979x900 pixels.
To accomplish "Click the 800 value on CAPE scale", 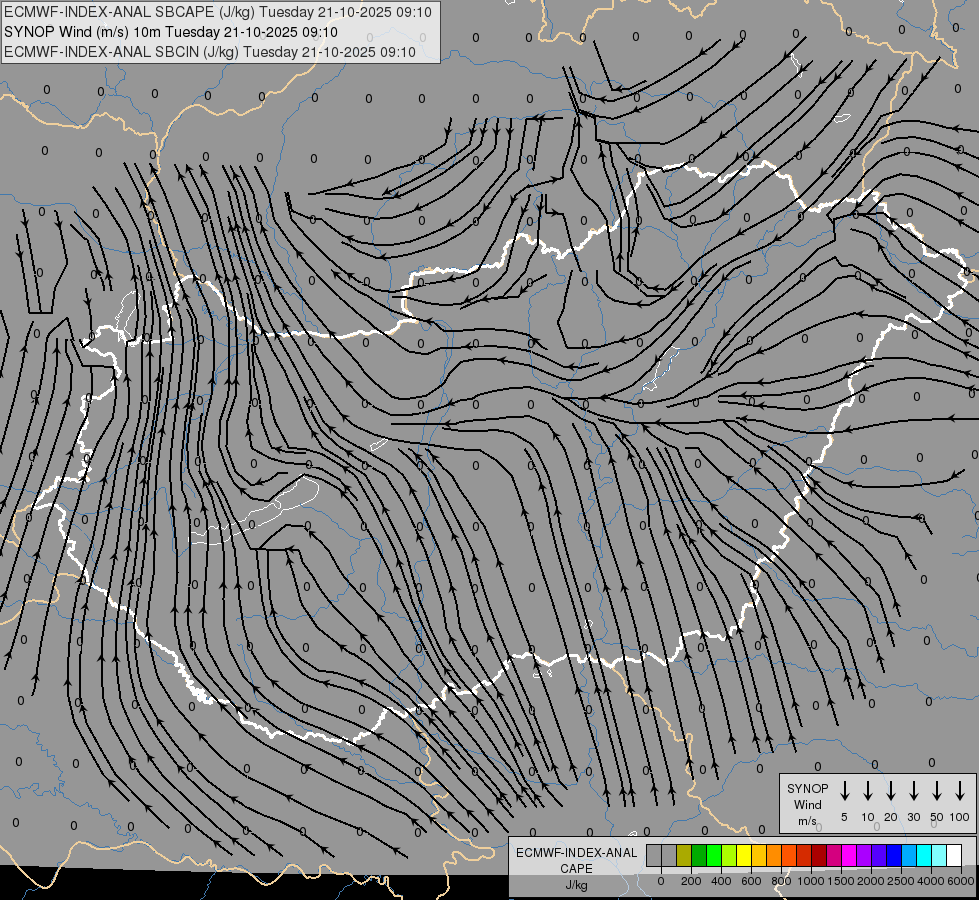I will pos(781,881).
